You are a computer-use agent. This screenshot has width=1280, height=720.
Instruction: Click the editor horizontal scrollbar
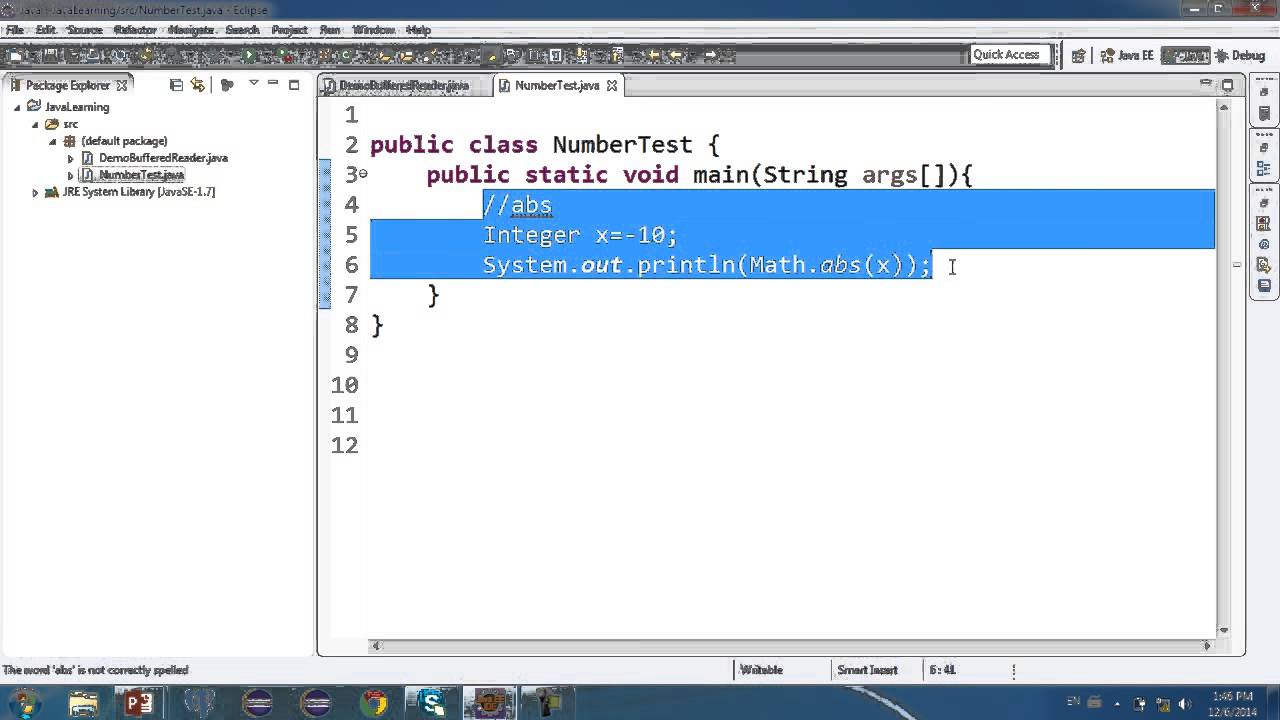click(790, 646)
